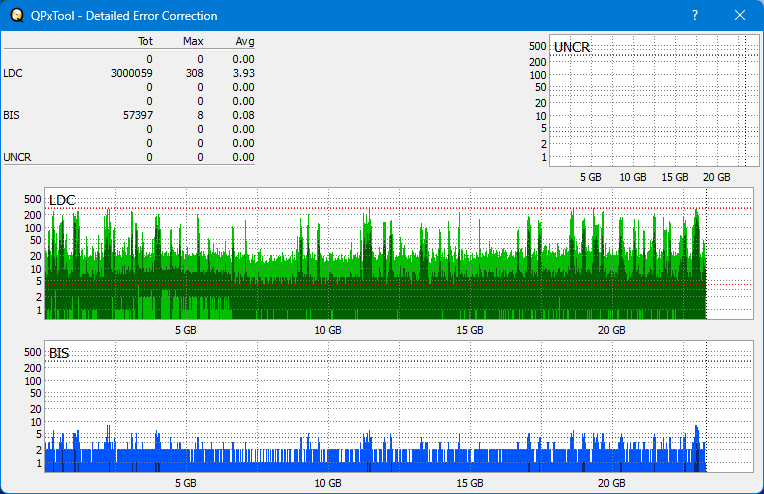The height and width of the screenshot is (494, 764).
Task: Click the LDC row label in table
Action: click(13, 73)
